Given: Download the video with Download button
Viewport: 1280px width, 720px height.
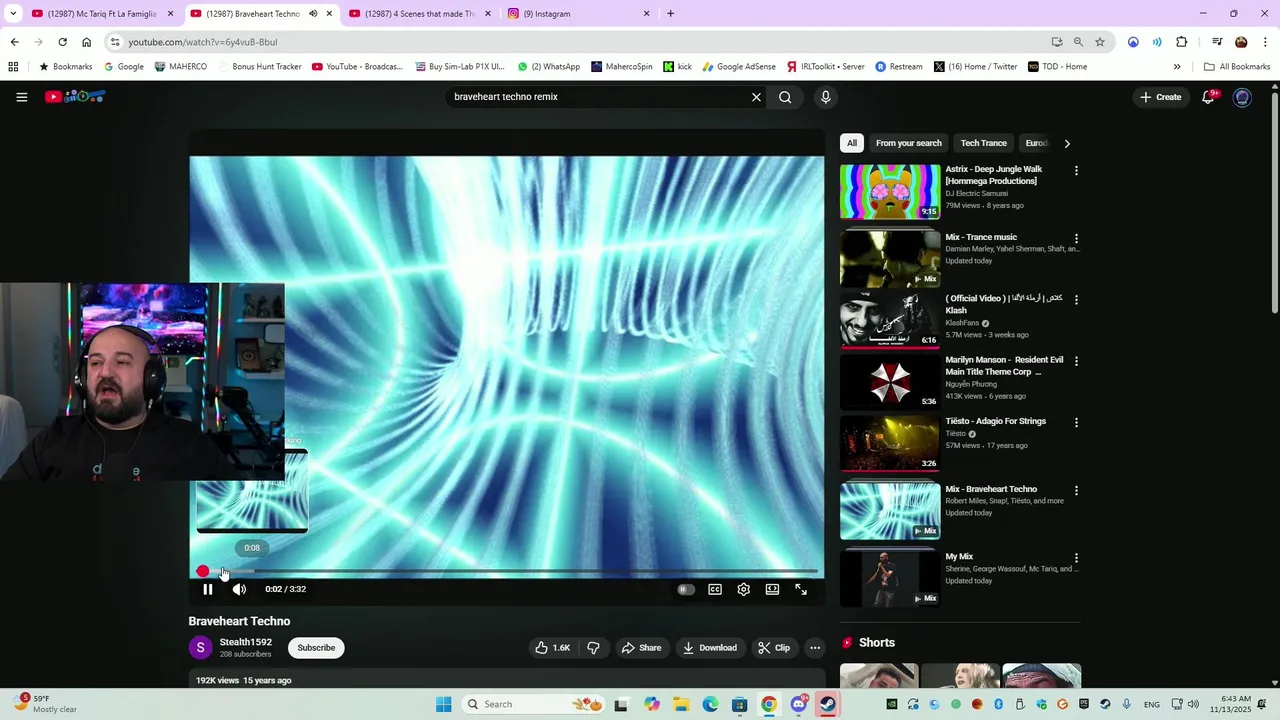Looking at the screenshot, I should [710, 648].
